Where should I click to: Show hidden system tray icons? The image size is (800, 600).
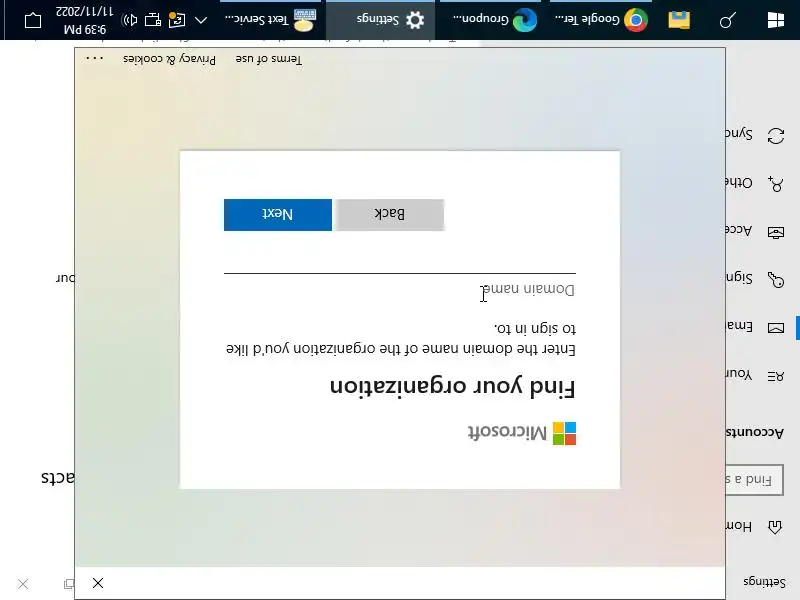click(x=201, y=20)
